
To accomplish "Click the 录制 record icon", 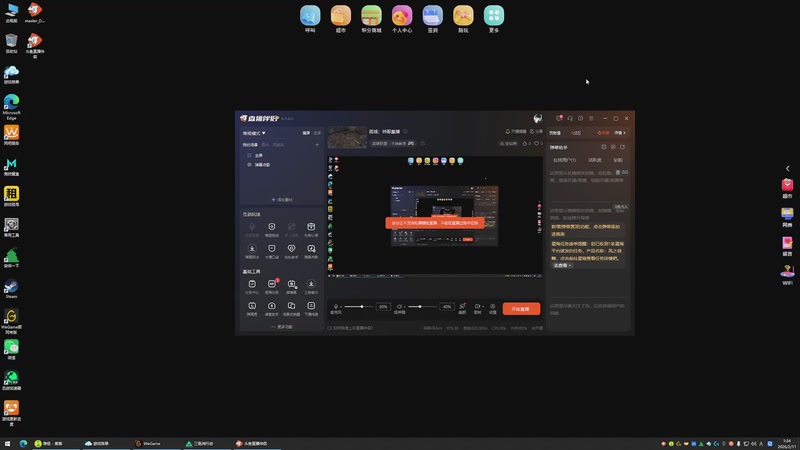I will 478,308.
